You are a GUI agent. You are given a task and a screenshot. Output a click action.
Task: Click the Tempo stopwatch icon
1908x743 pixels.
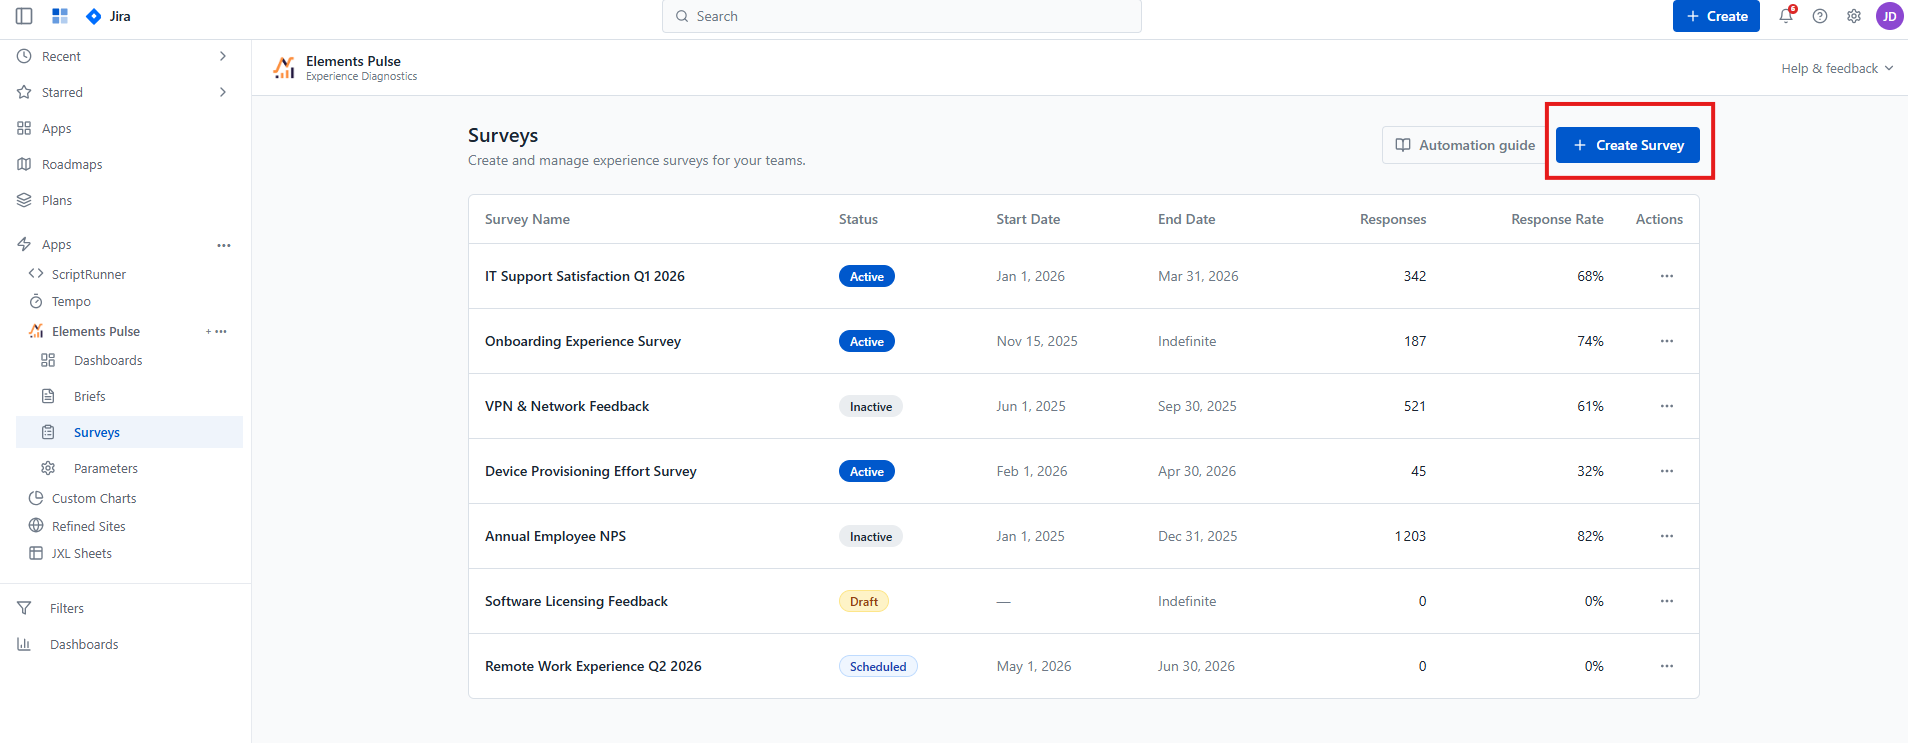coord(36,301)
